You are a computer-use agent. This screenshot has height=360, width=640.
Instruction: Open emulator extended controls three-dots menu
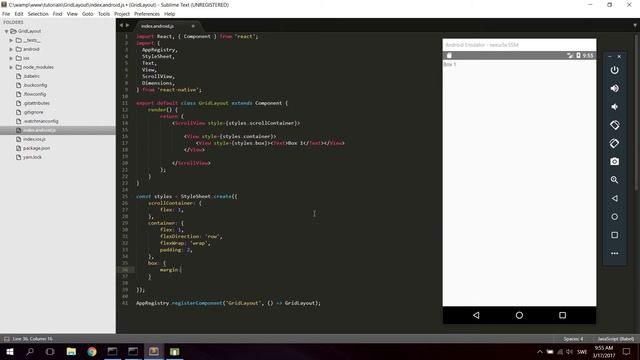[614, 253]
